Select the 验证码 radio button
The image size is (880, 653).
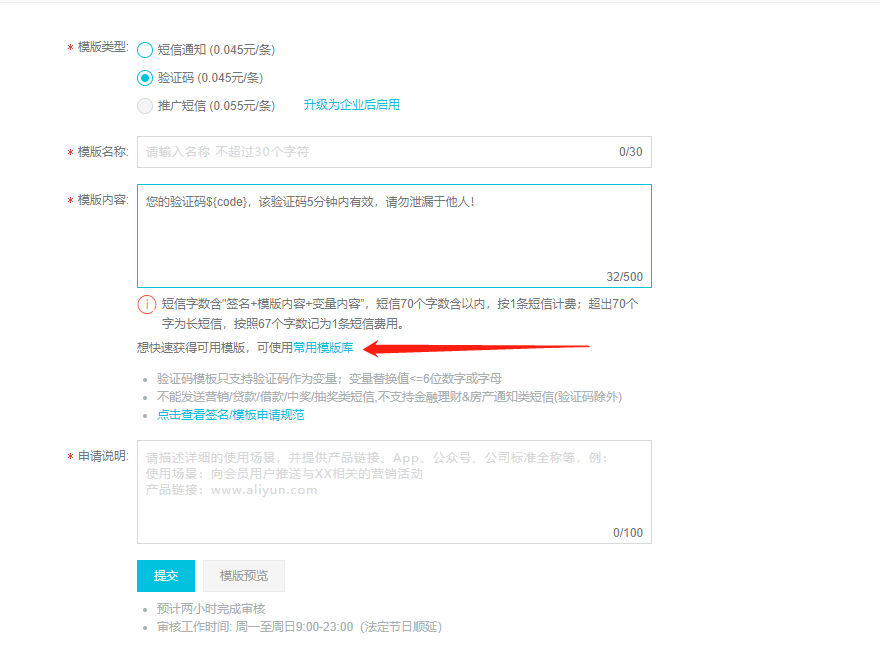tap(145, 78)
